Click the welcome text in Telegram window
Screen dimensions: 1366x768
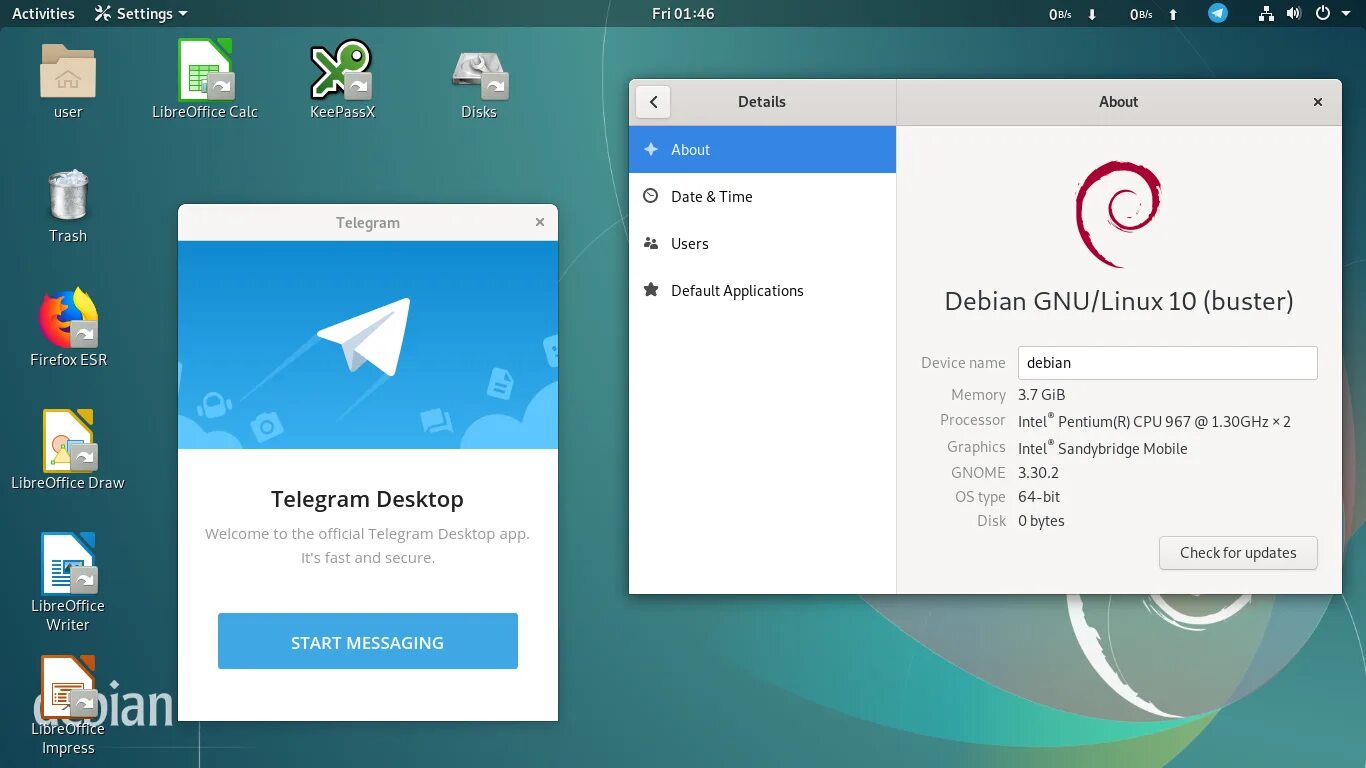coord(368,546)
